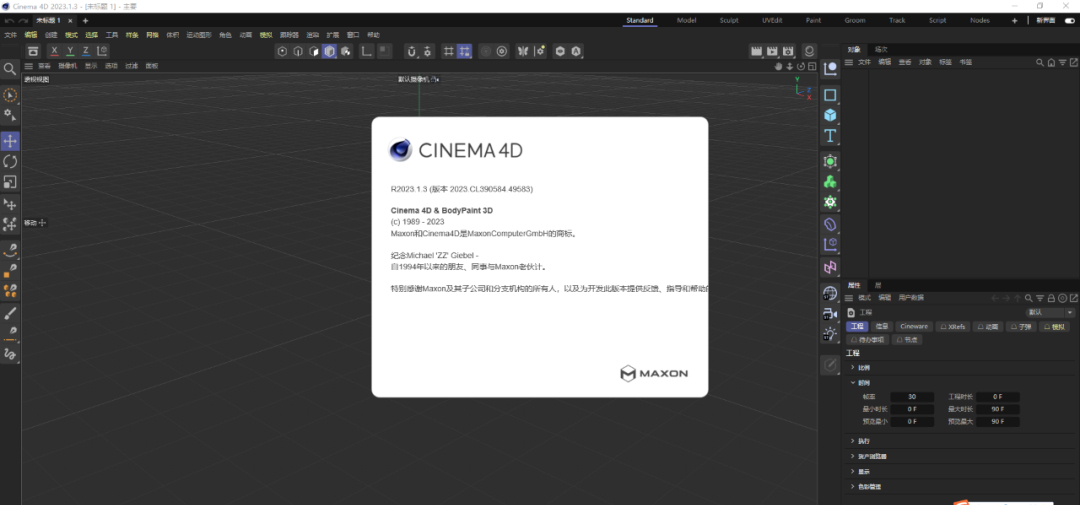Open the viewport hamburger menu
The height and width of the screenshot is (505, 1080).
point(29,66)
